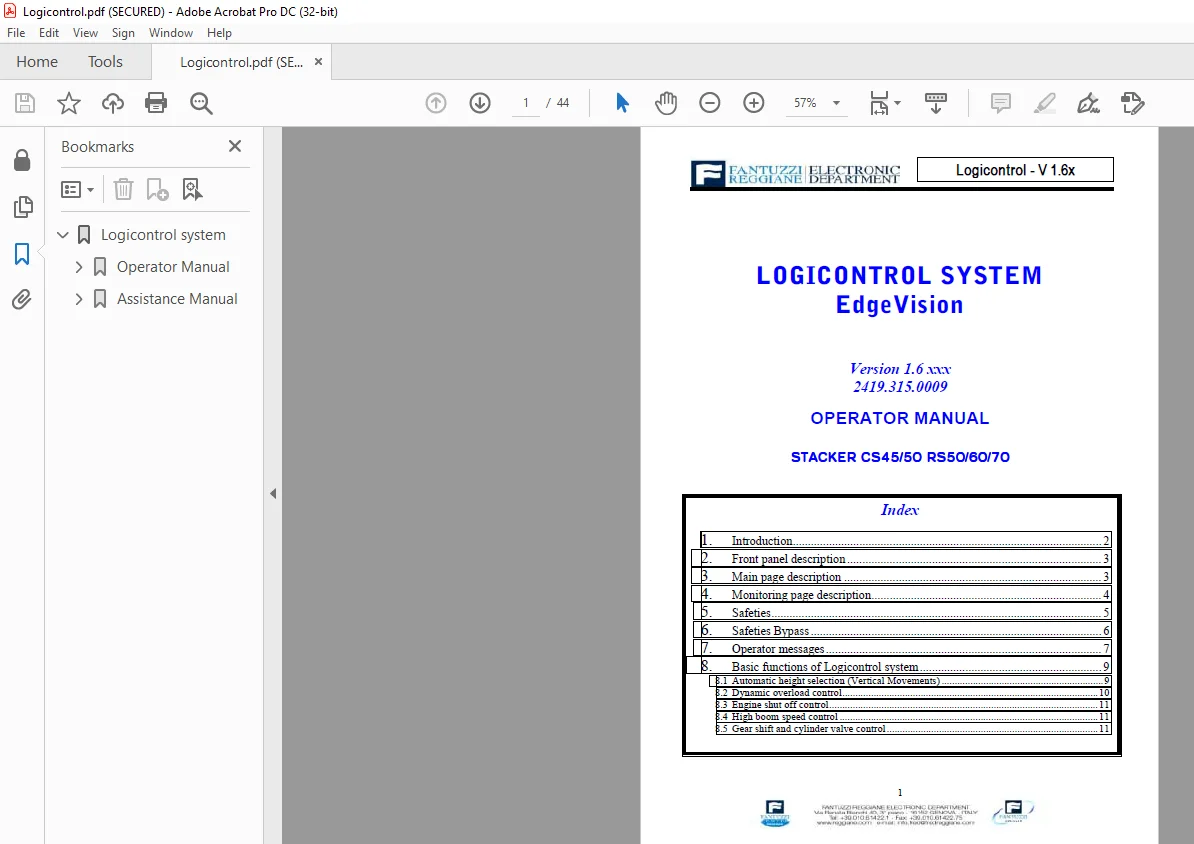
Task: Switch to the Tools tab
Action: click(105, 62)
